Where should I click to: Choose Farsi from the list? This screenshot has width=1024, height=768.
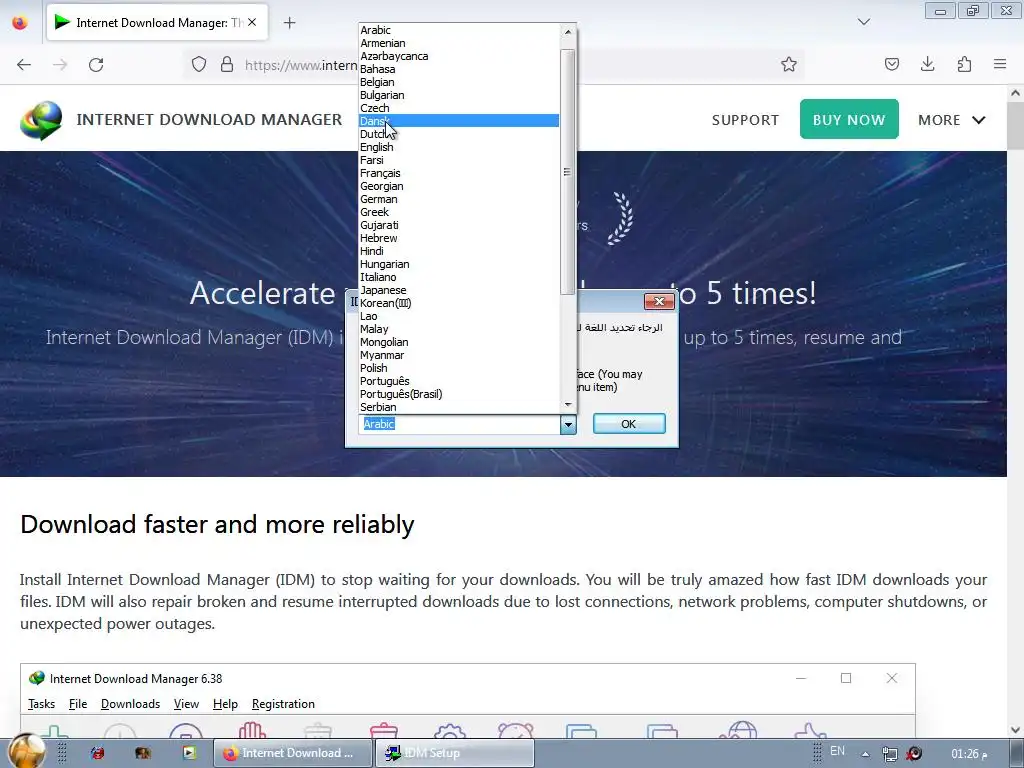pyautogui.click(x=459, y=160)
